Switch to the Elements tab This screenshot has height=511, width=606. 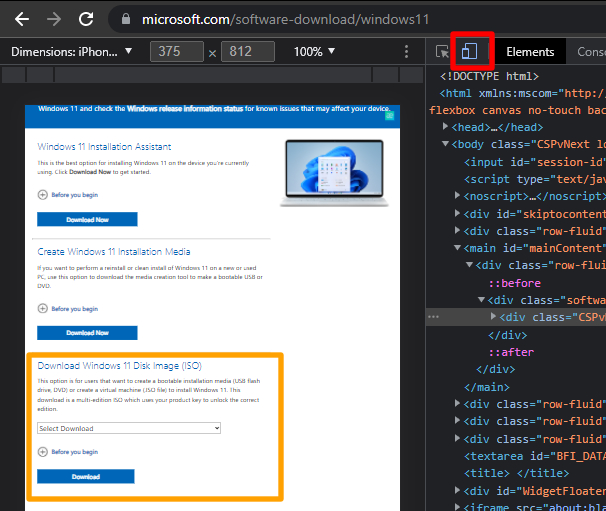[x=530, y=52]
